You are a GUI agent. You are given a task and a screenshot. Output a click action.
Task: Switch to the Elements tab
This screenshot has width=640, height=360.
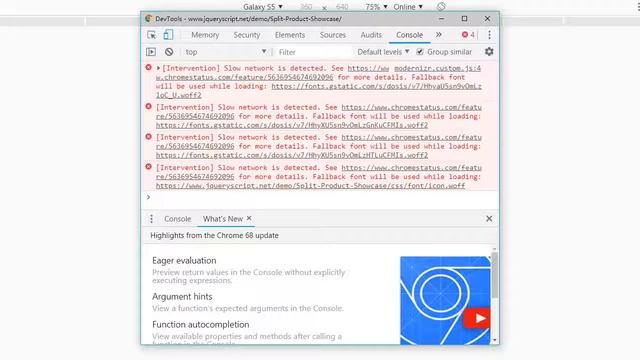(290, 35)
